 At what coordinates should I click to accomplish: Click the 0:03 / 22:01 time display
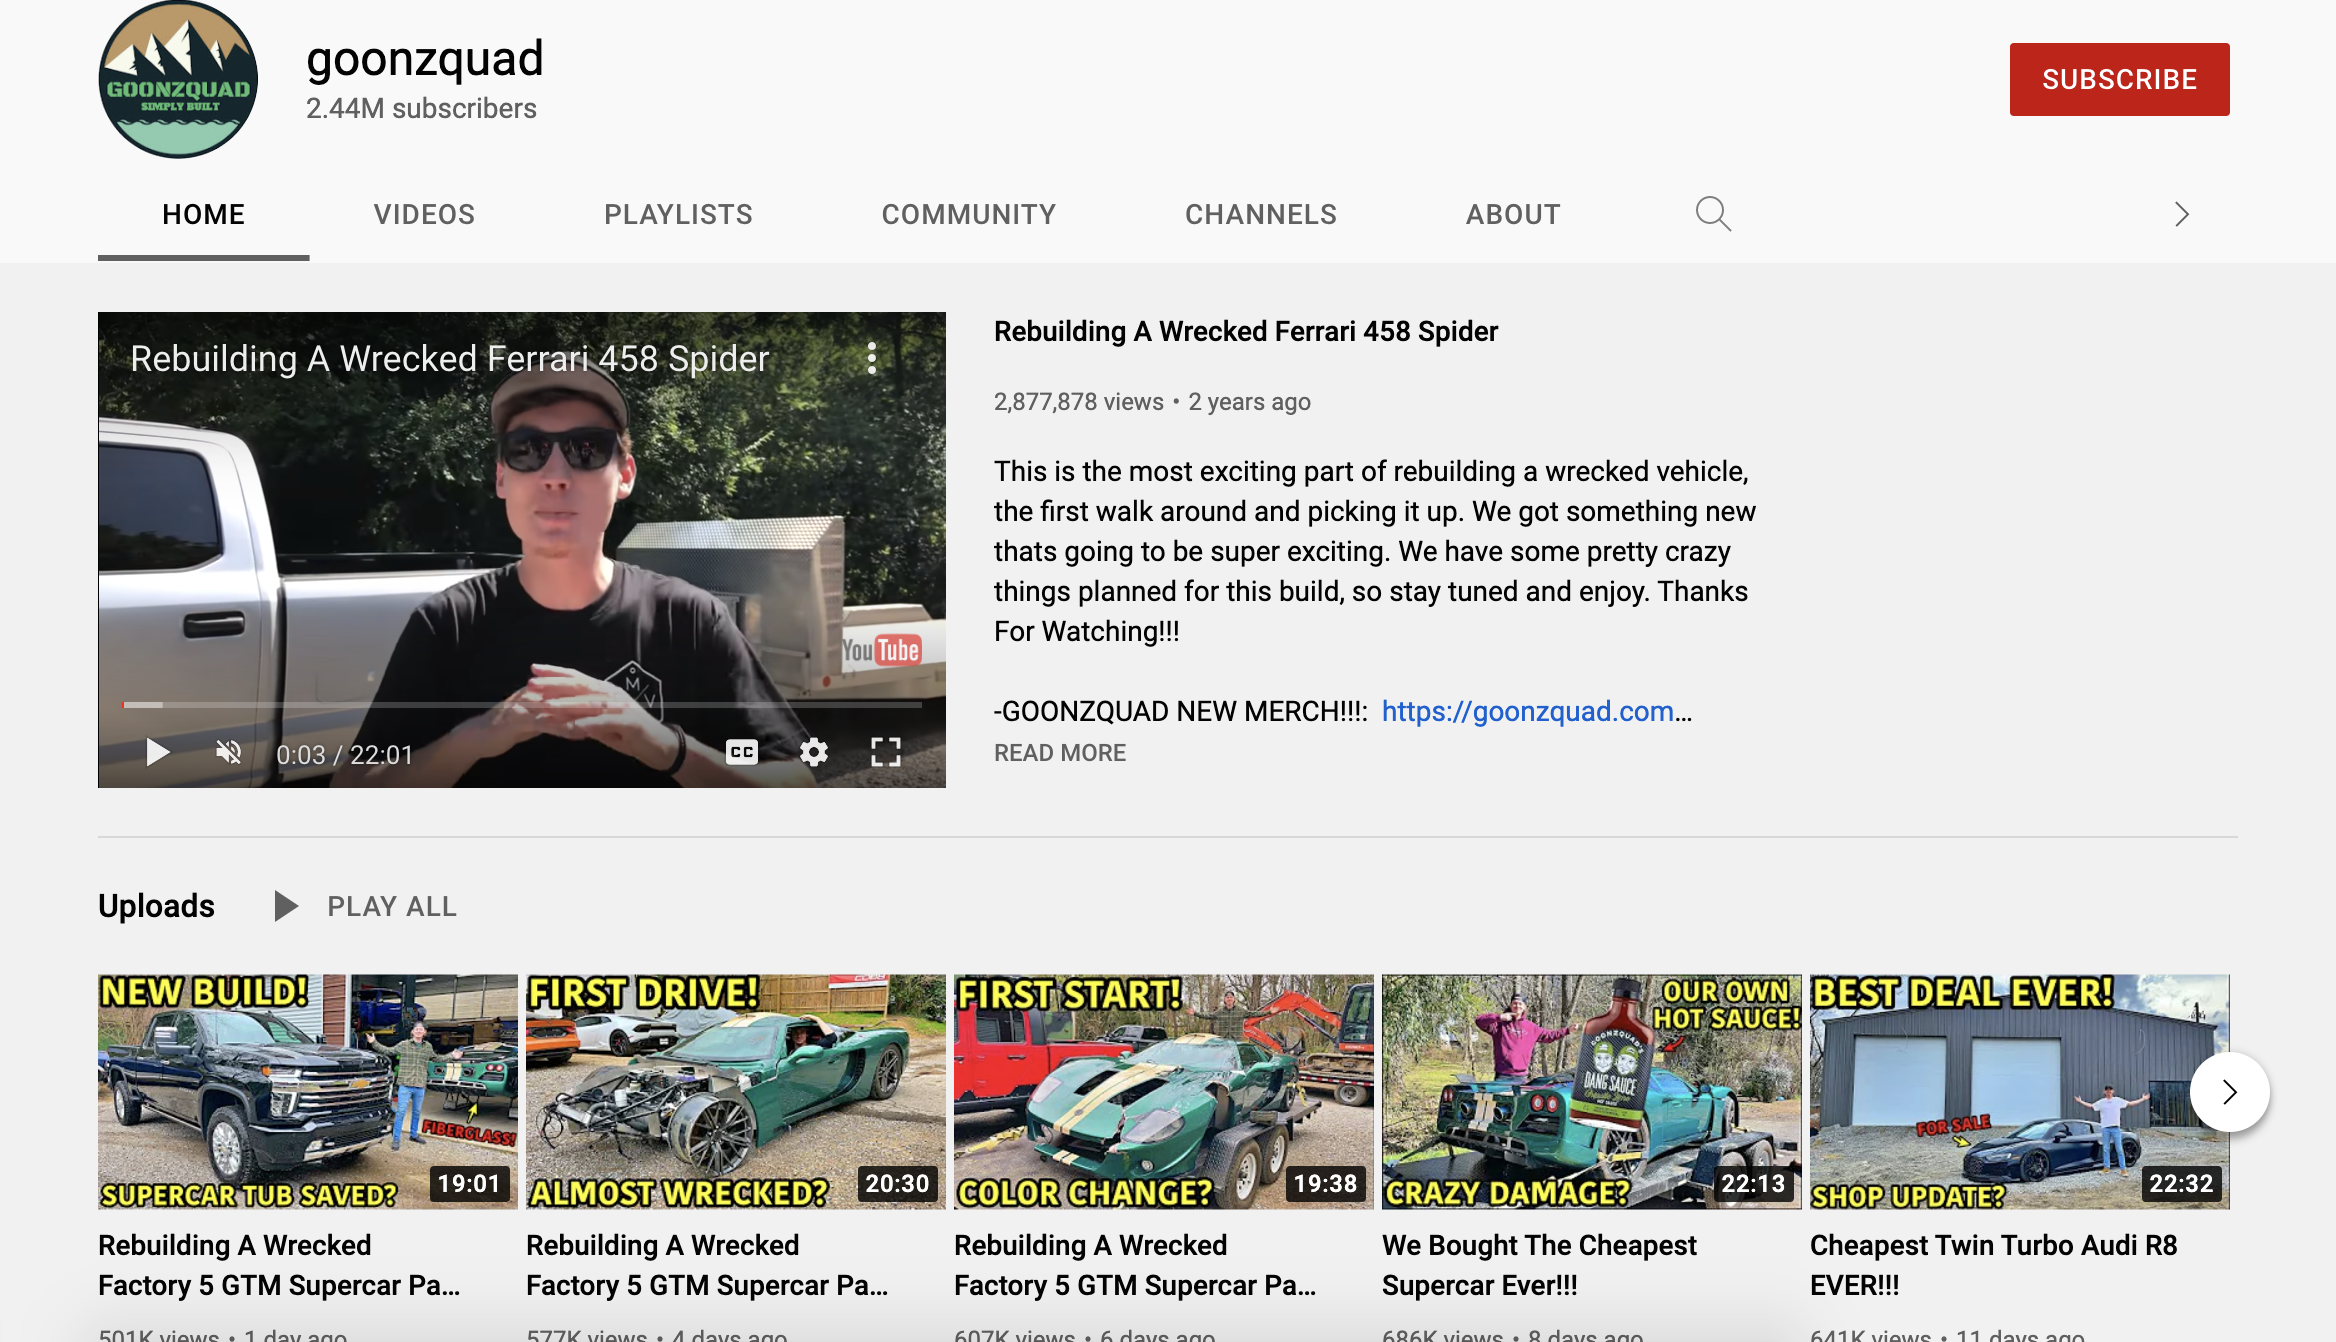pyautogui.click(x=345, y=755)
